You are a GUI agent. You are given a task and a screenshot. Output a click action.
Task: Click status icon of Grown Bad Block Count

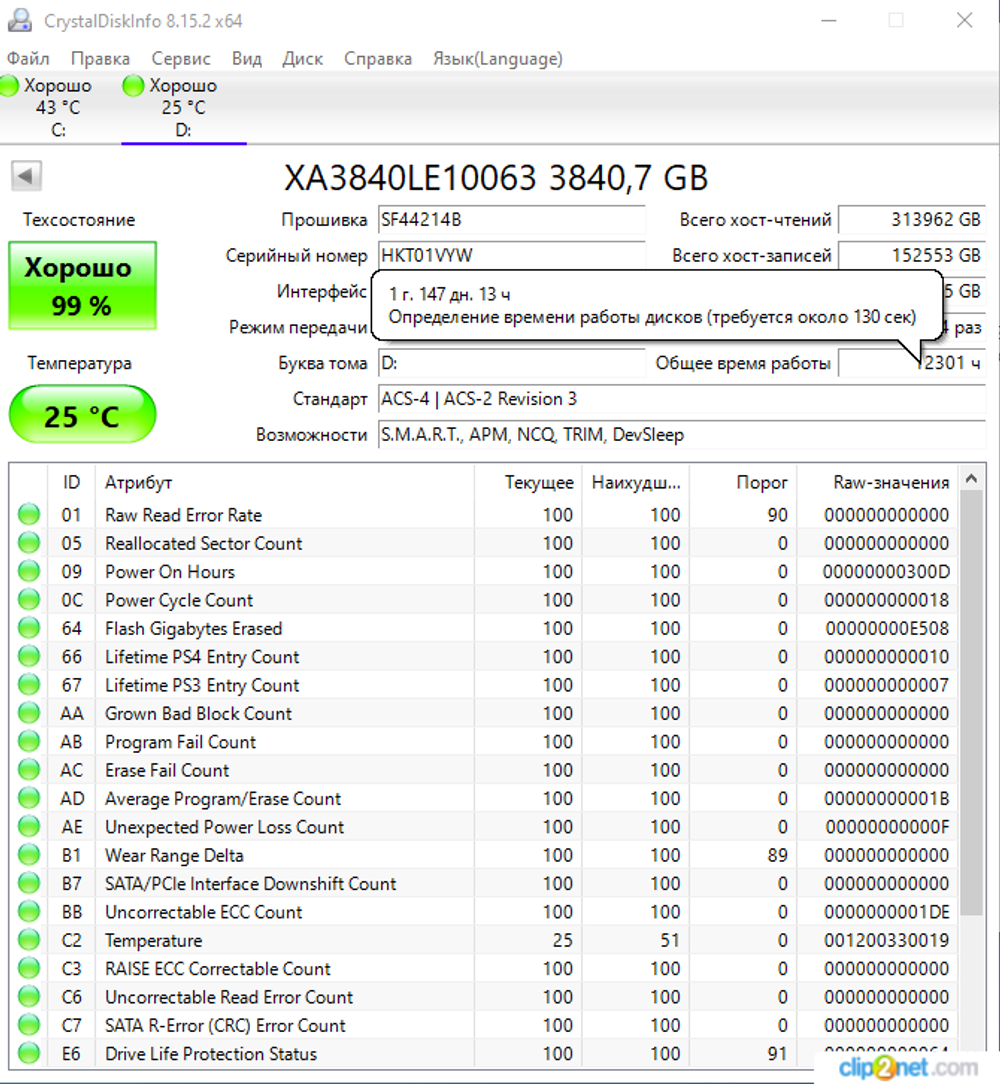(x=29, y=713)
